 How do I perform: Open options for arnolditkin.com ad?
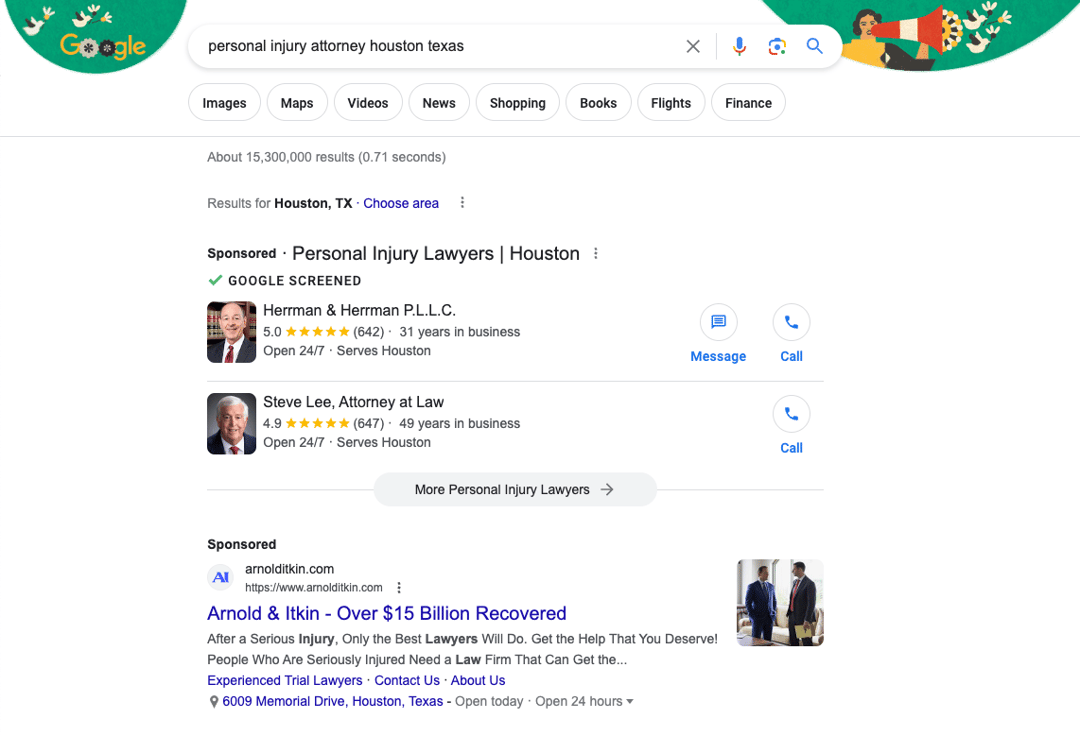click(x=399, y=587)
